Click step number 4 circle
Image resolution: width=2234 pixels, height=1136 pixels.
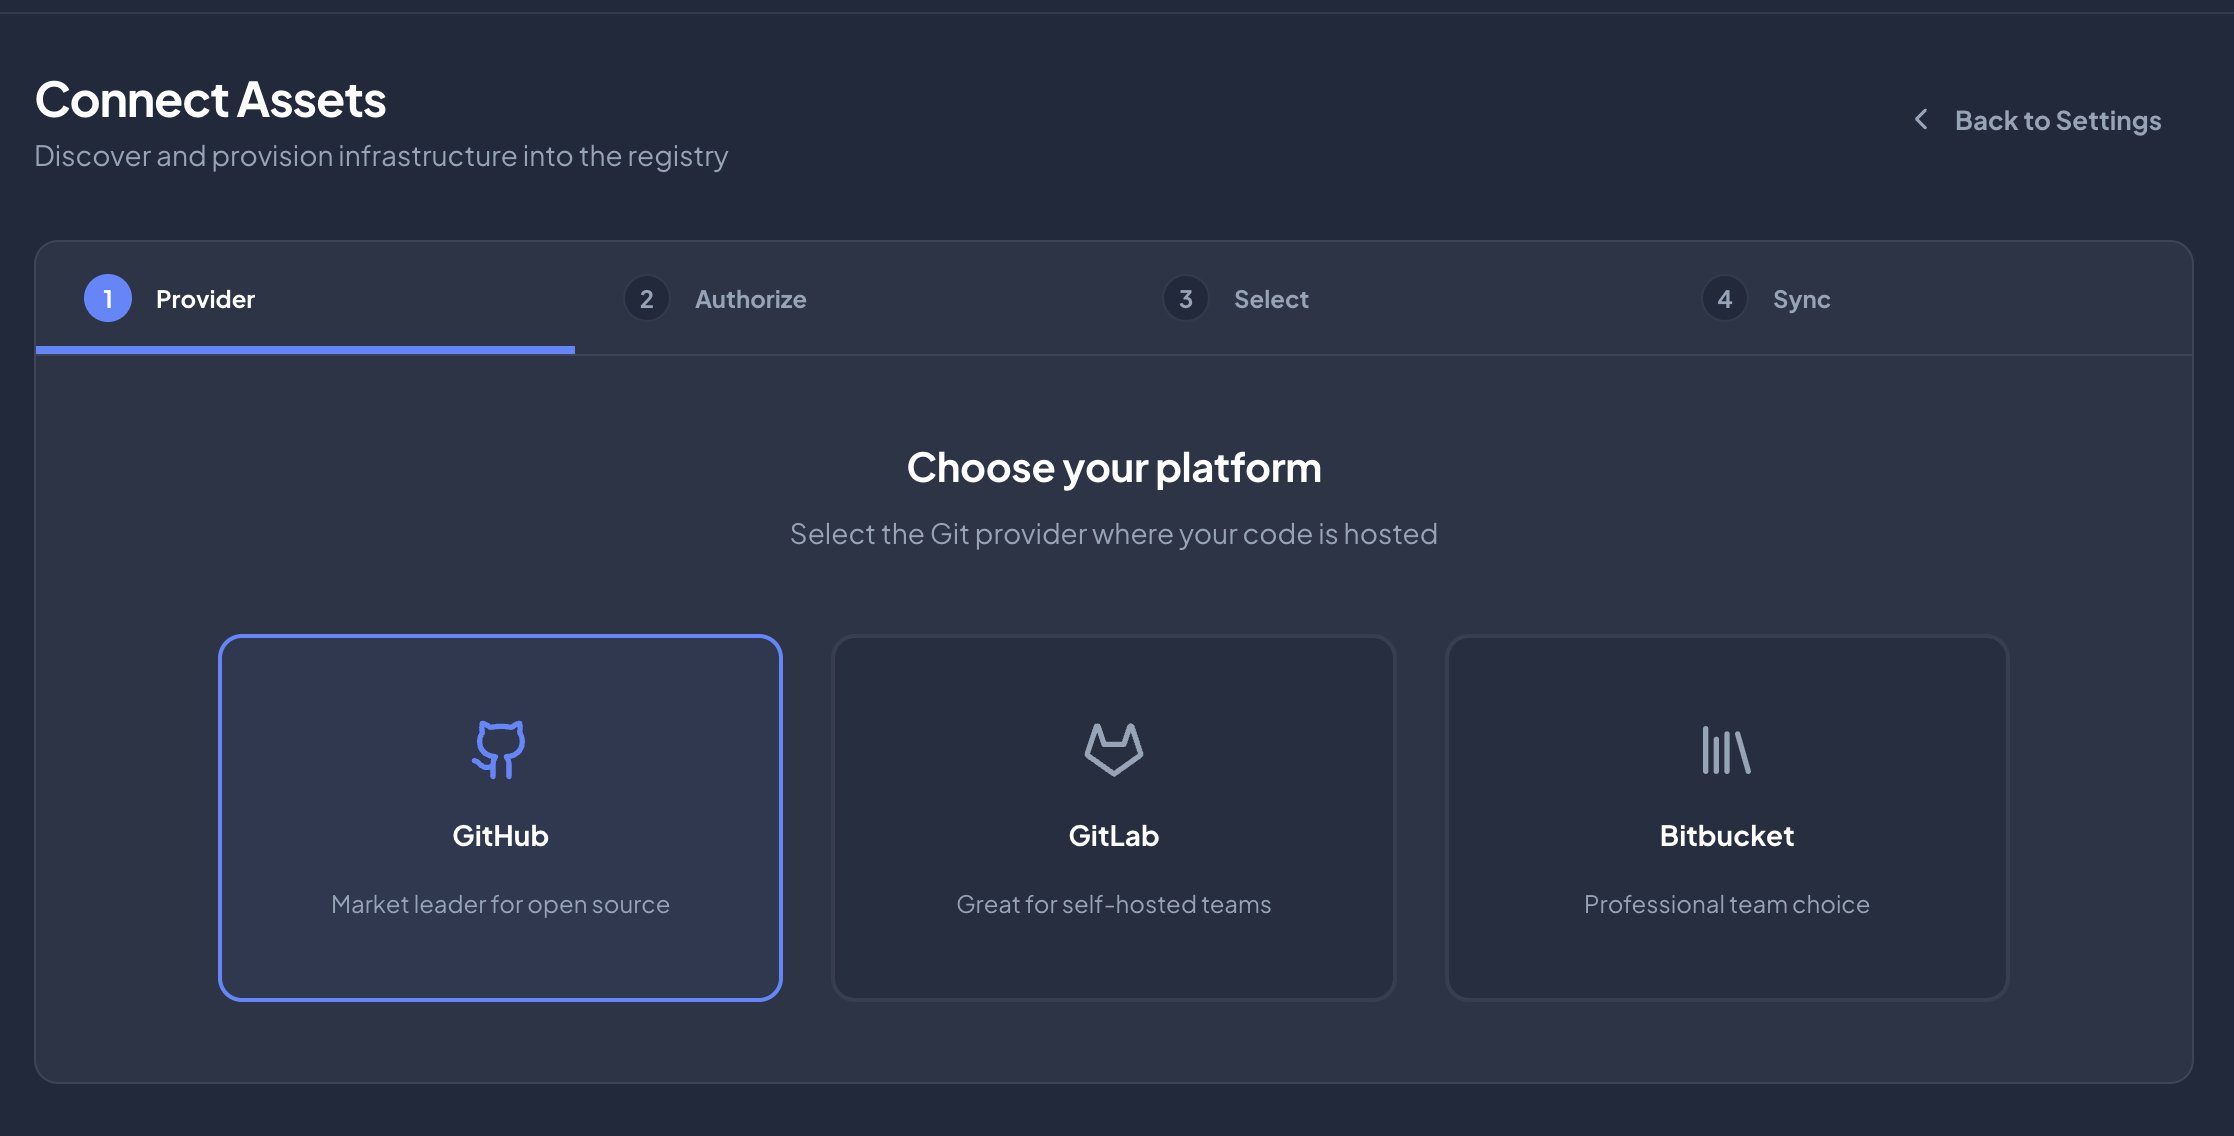(x=1725, y=298)
